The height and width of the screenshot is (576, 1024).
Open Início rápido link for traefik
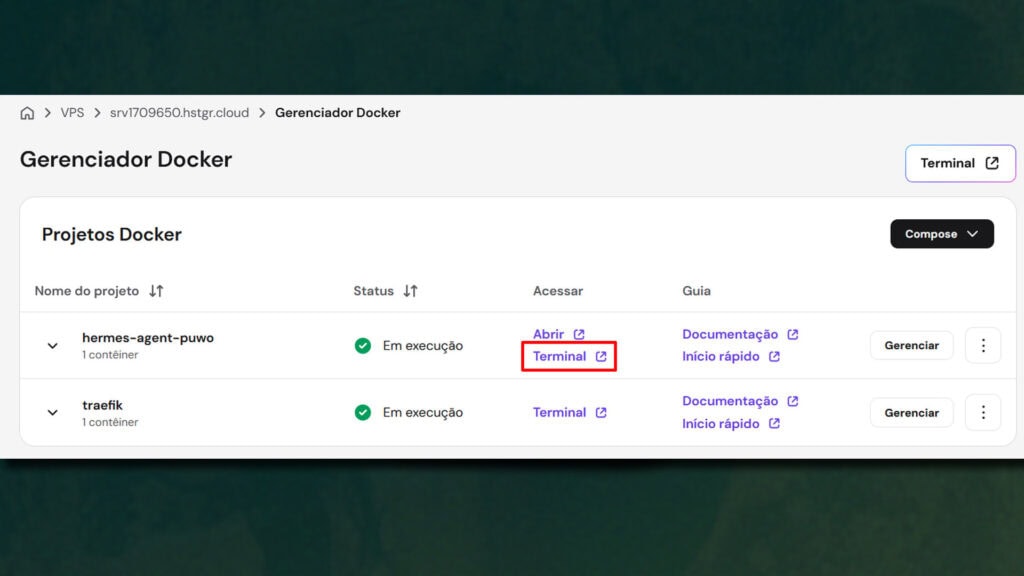tap(731, 424)
